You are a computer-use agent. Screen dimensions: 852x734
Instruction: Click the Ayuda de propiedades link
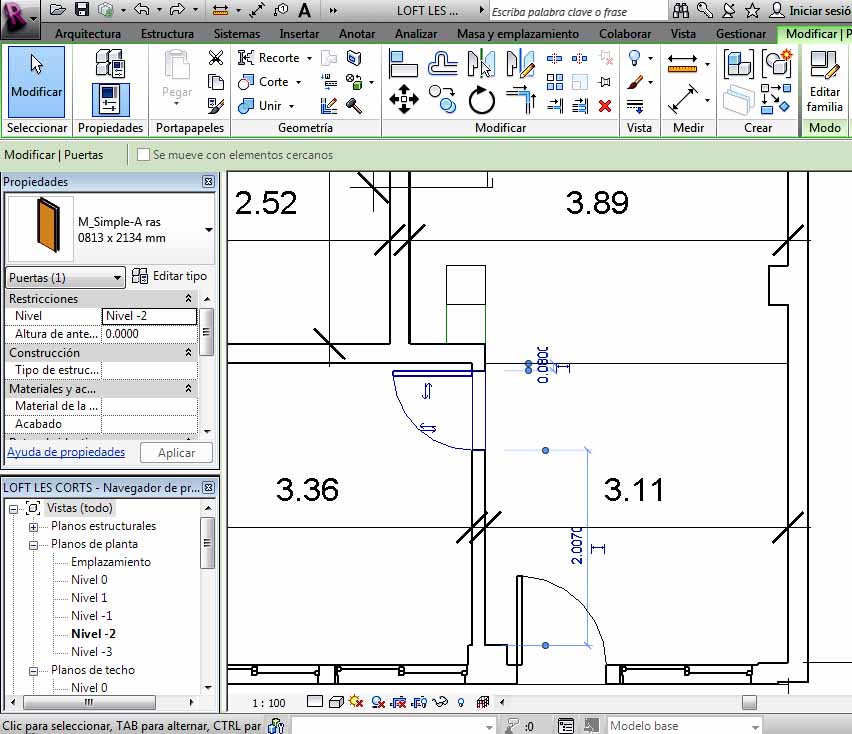pyautogui.click(x=66, y=452)
